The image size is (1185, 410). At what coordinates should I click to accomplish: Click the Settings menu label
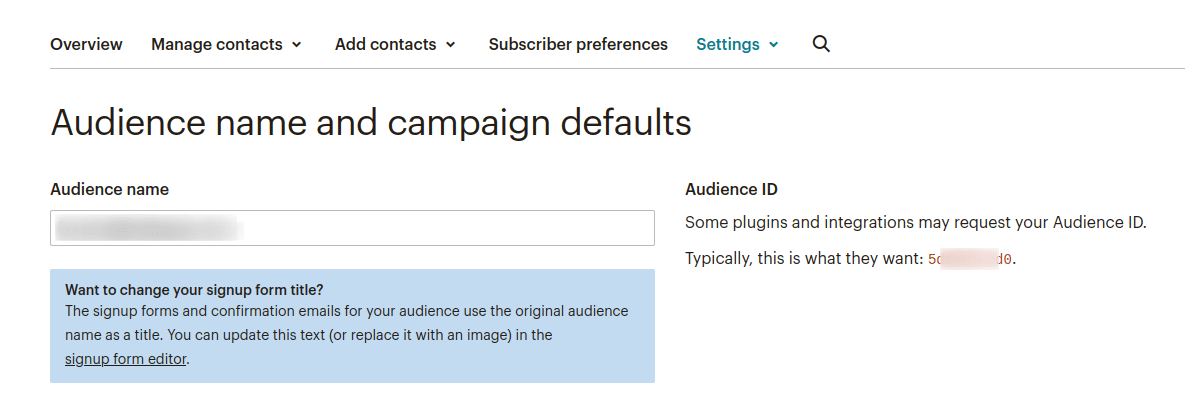[x=727, y=44]
